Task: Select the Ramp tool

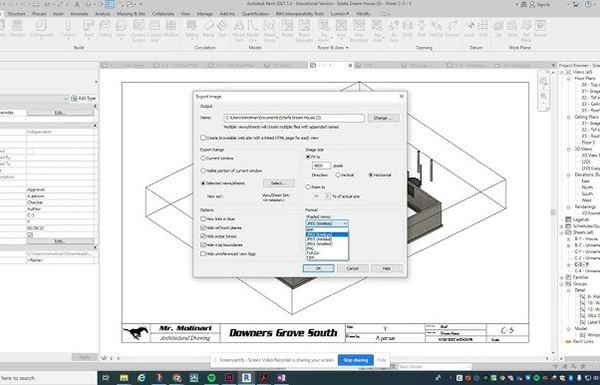Action: pos(209,29)
